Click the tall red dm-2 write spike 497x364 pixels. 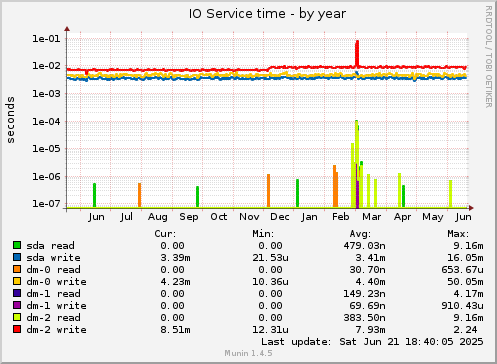point(357,53)
